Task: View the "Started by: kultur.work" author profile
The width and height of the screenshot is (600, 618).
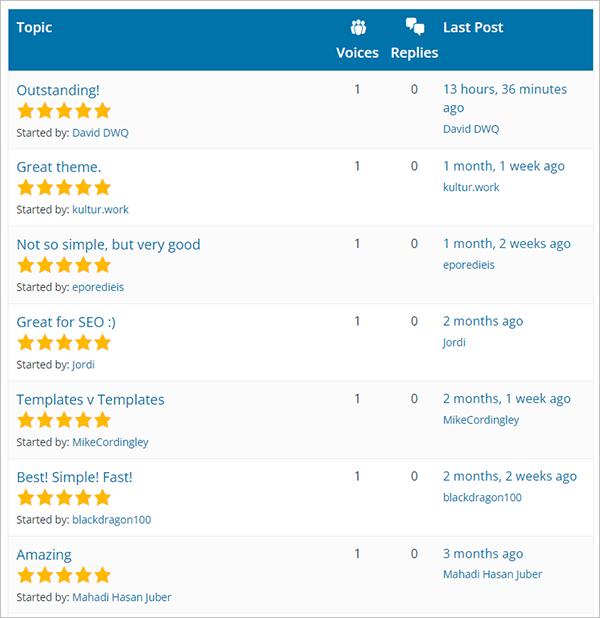Action: (100, 210)
